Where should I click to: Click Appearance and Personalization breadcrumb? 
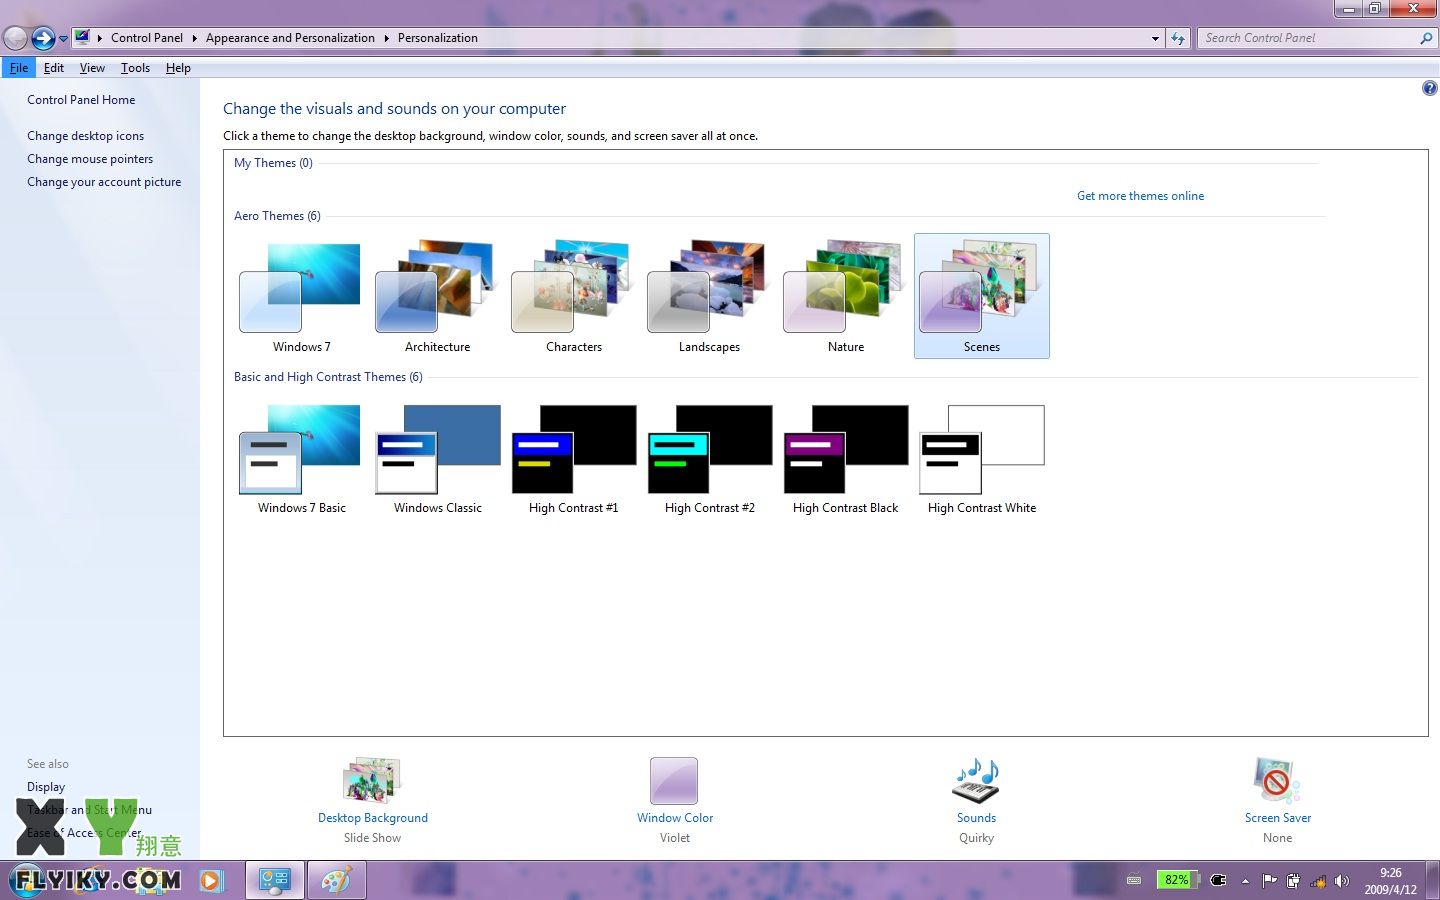pos(290,38)
